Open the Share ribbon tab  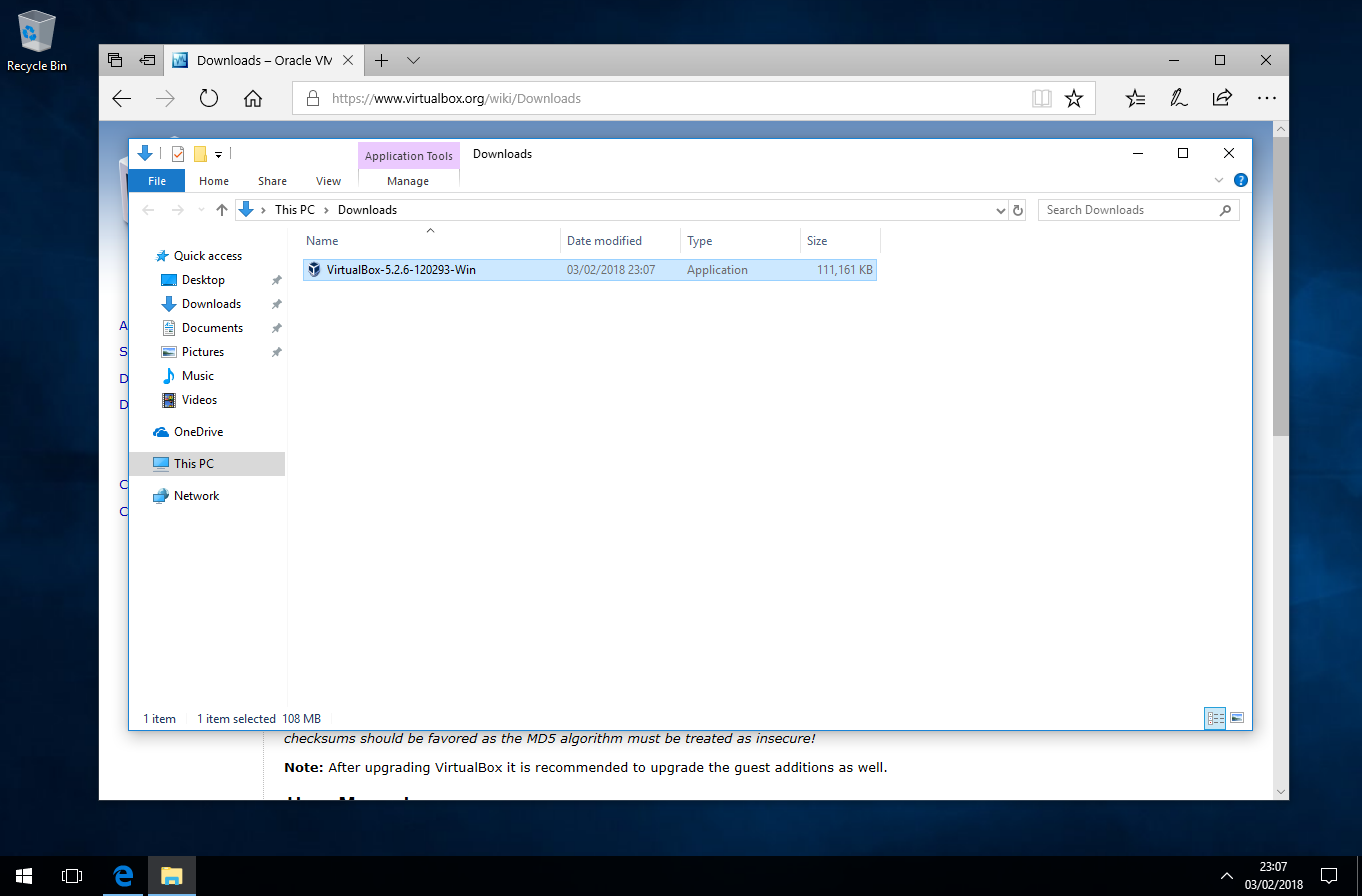272,181
